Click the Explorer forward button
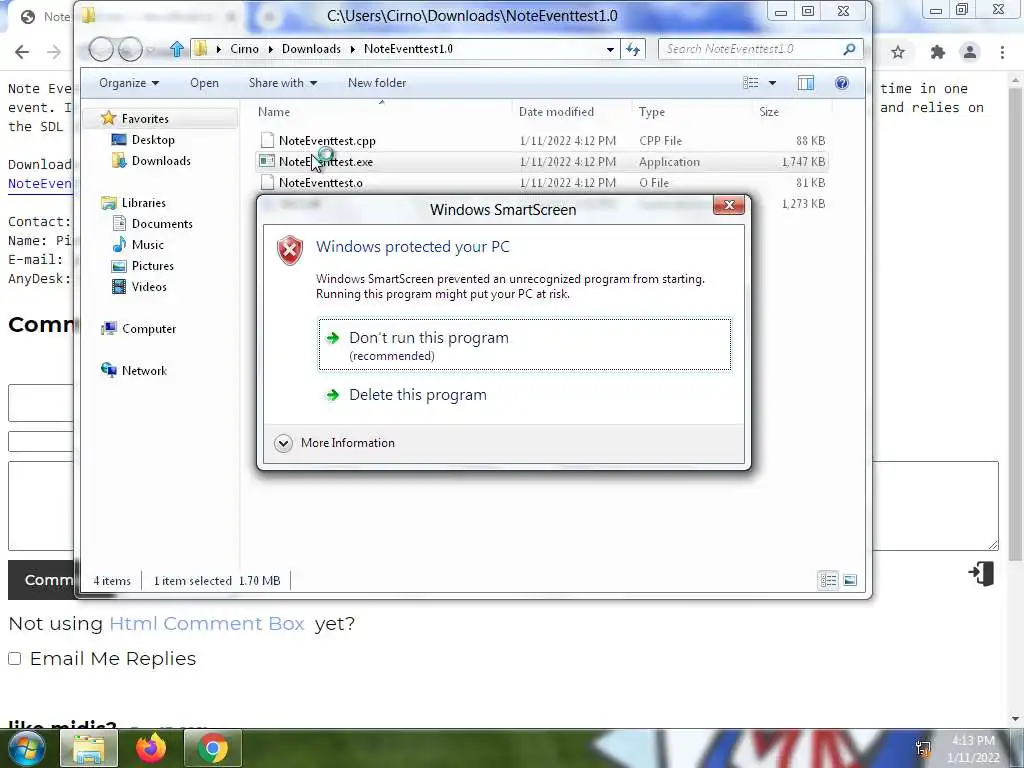 coord(130,49)
